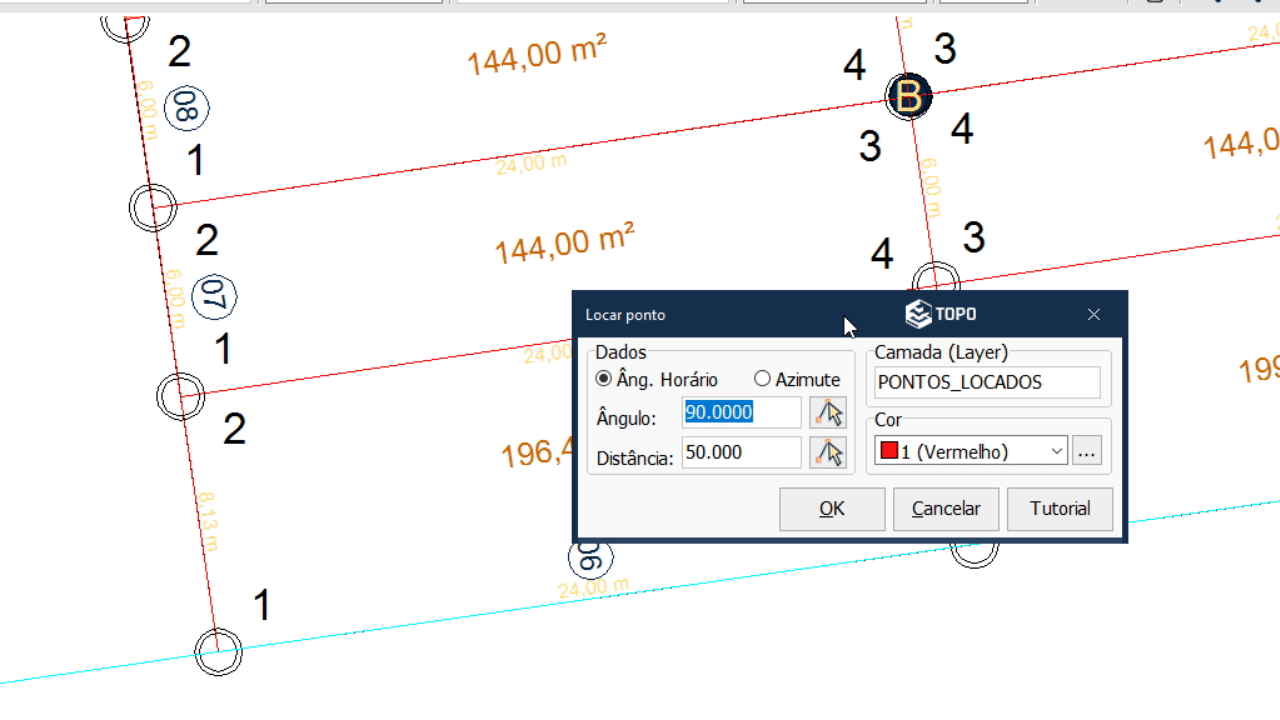Click into the Distância input field
1280x720 pixels.
point(741,453)
